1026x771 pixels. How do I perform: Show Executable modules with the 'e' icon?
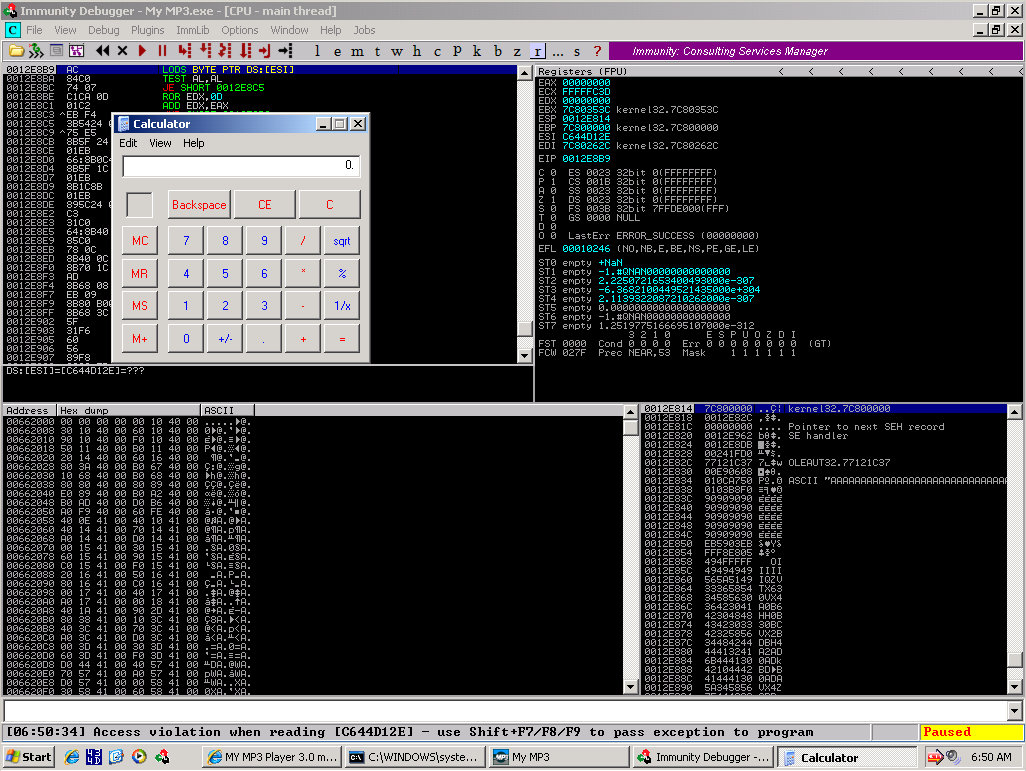pos(338,51)
